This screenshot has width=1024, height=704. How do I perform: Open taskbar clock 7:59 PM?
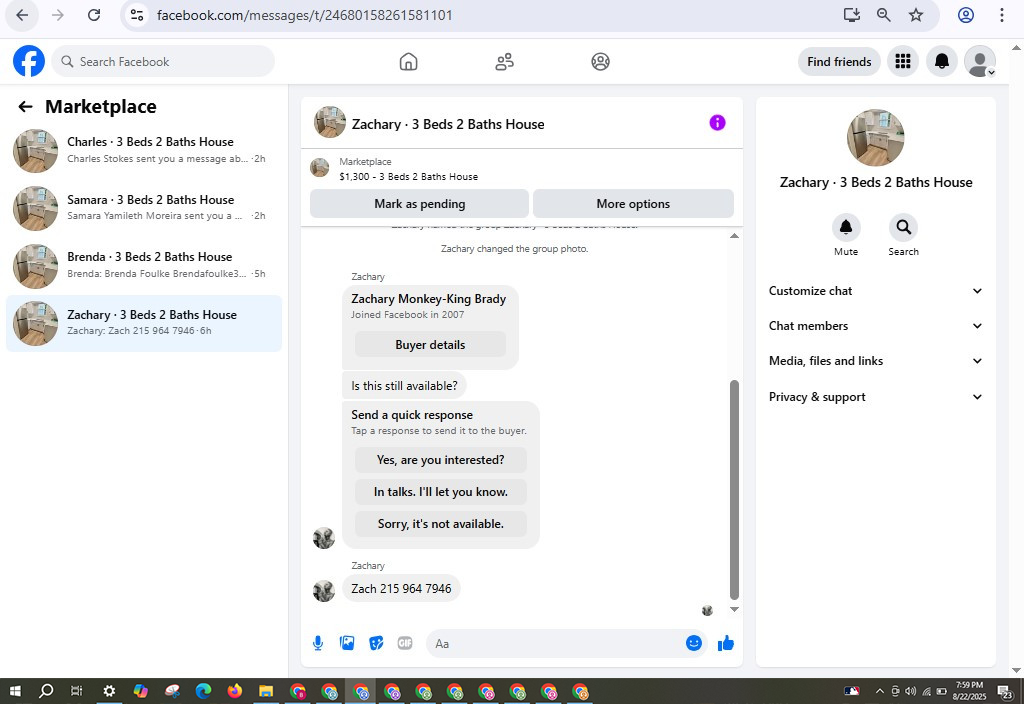(x=969, y=691)
